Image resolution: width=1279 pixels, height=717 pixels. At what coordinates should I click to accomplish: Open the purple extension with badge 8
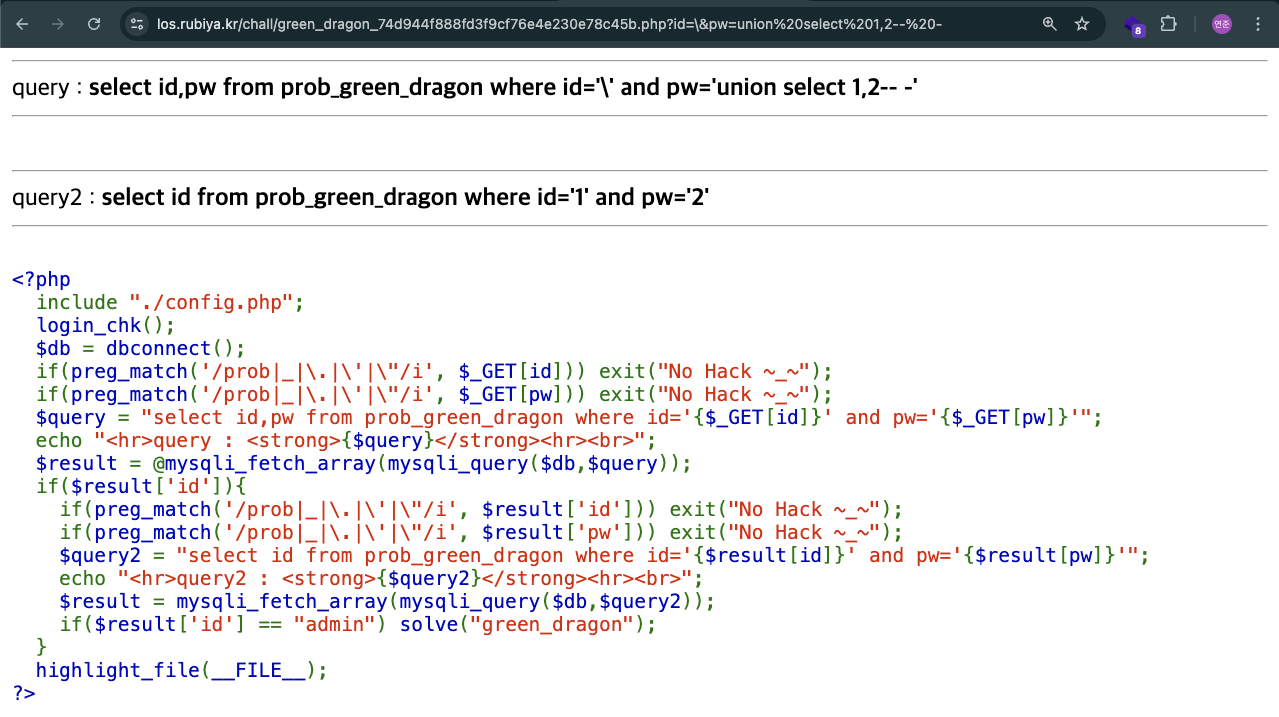(1134, 25)
